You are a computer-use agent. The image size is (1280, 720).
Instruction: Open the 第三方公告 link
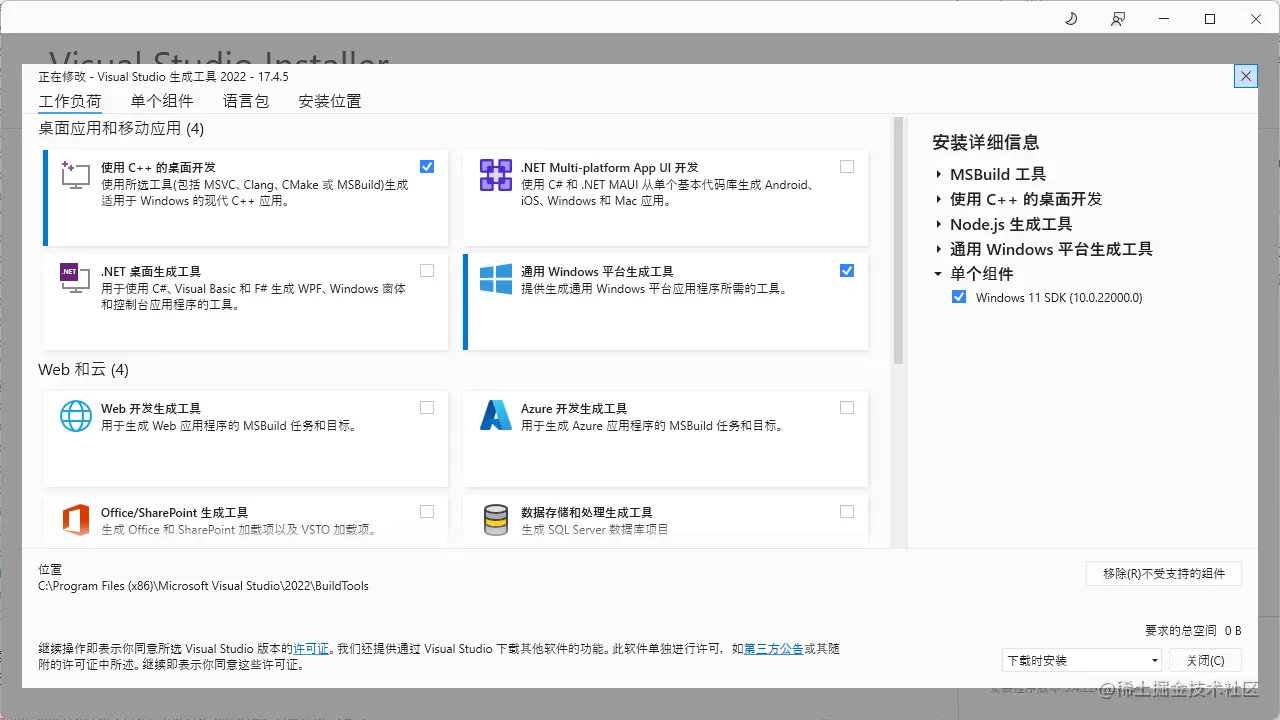click(x=774, y=649)
